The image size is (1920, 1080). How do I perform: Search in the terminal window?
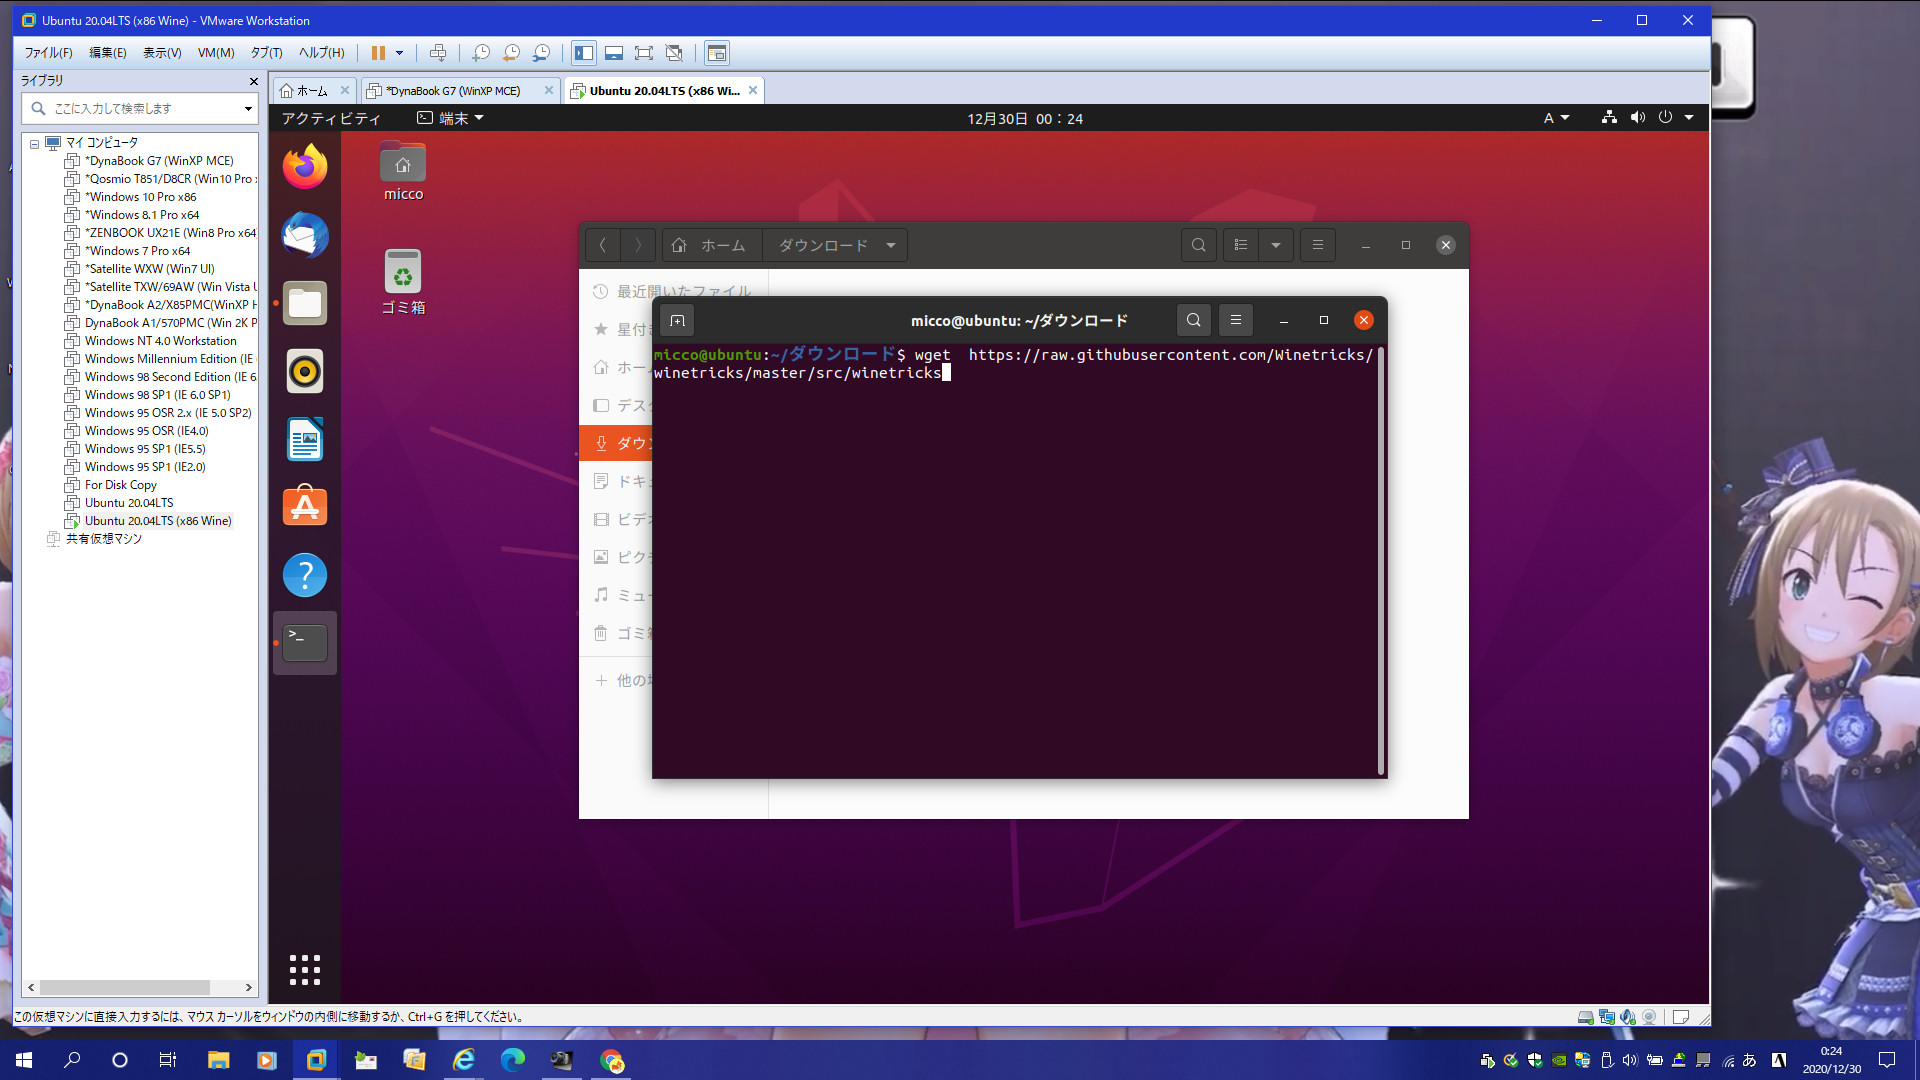1193,320
